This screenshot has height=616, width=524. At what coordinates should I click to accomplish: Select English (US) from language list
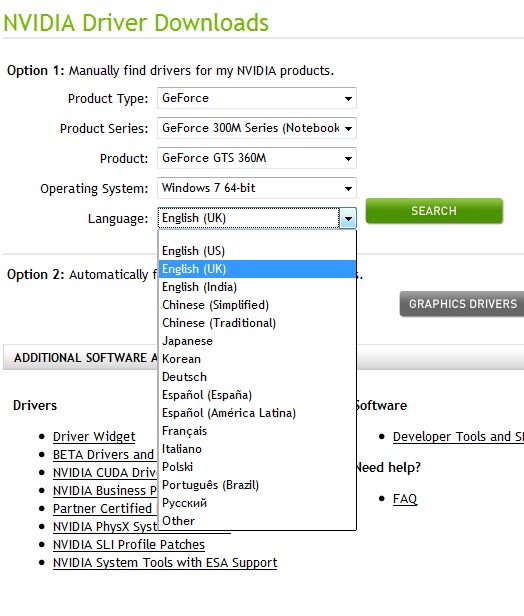coord(257,251)
